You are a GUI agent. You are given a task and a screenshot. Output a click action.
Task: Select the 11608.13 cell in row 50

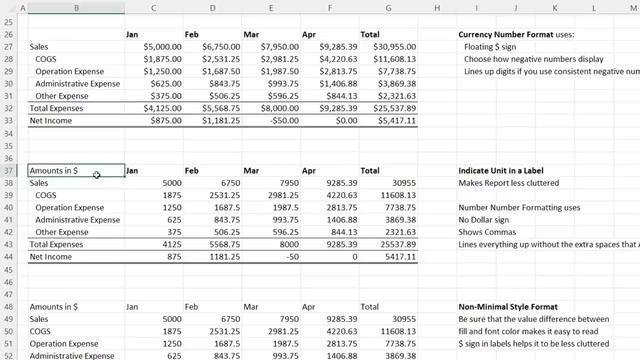pos(388,331)
